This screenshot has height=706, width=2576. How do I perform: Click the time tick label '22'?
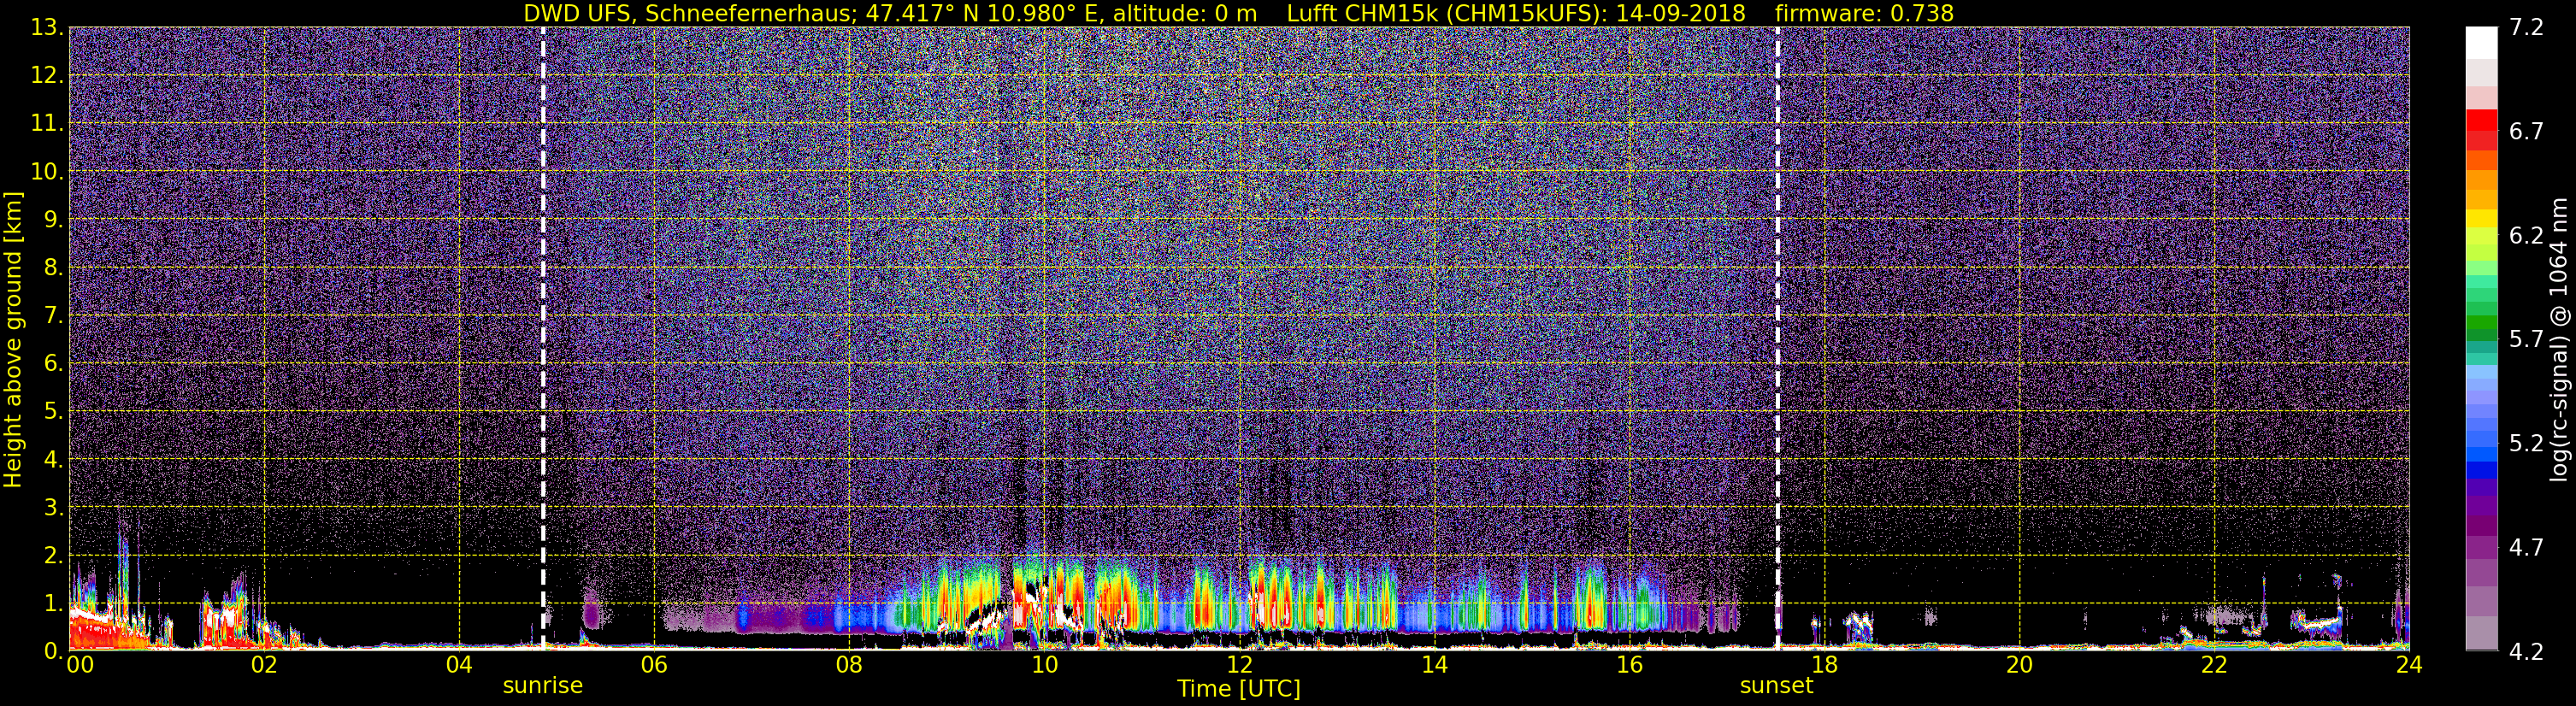pos(2214,666)
